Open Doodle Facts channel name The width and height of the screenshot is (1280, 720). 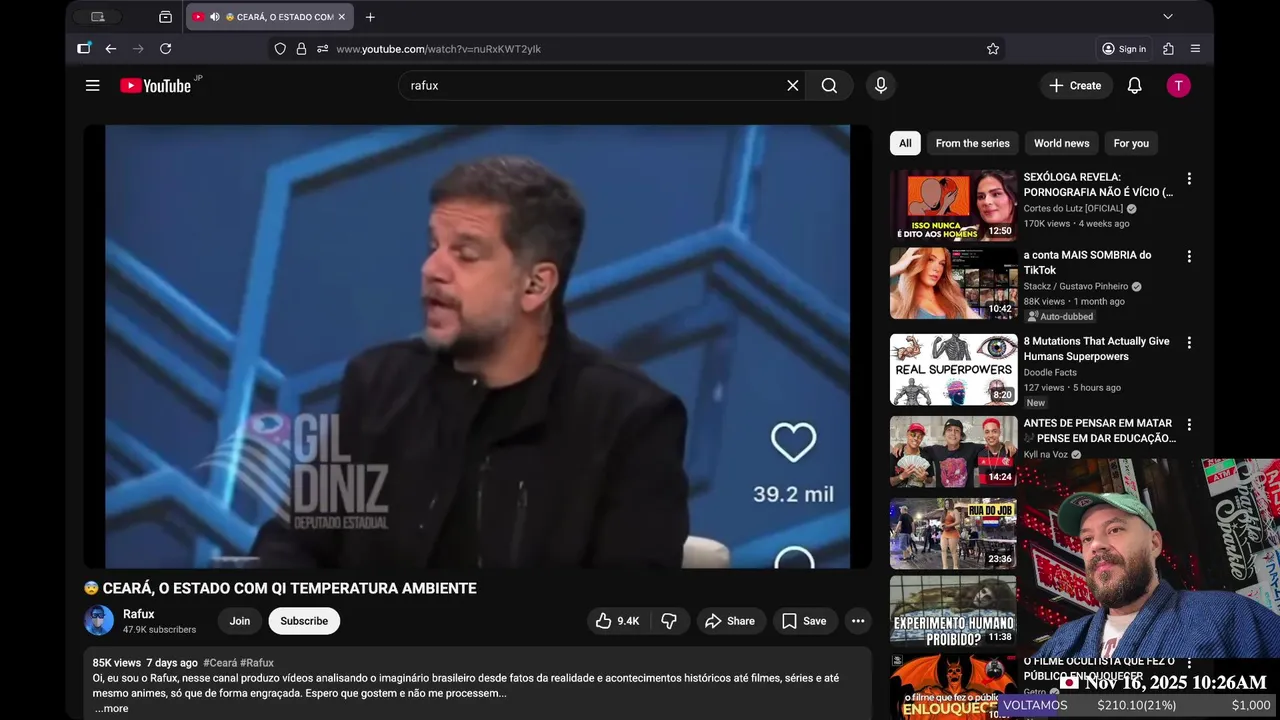pyautogui.click(x=1050, y=373)
